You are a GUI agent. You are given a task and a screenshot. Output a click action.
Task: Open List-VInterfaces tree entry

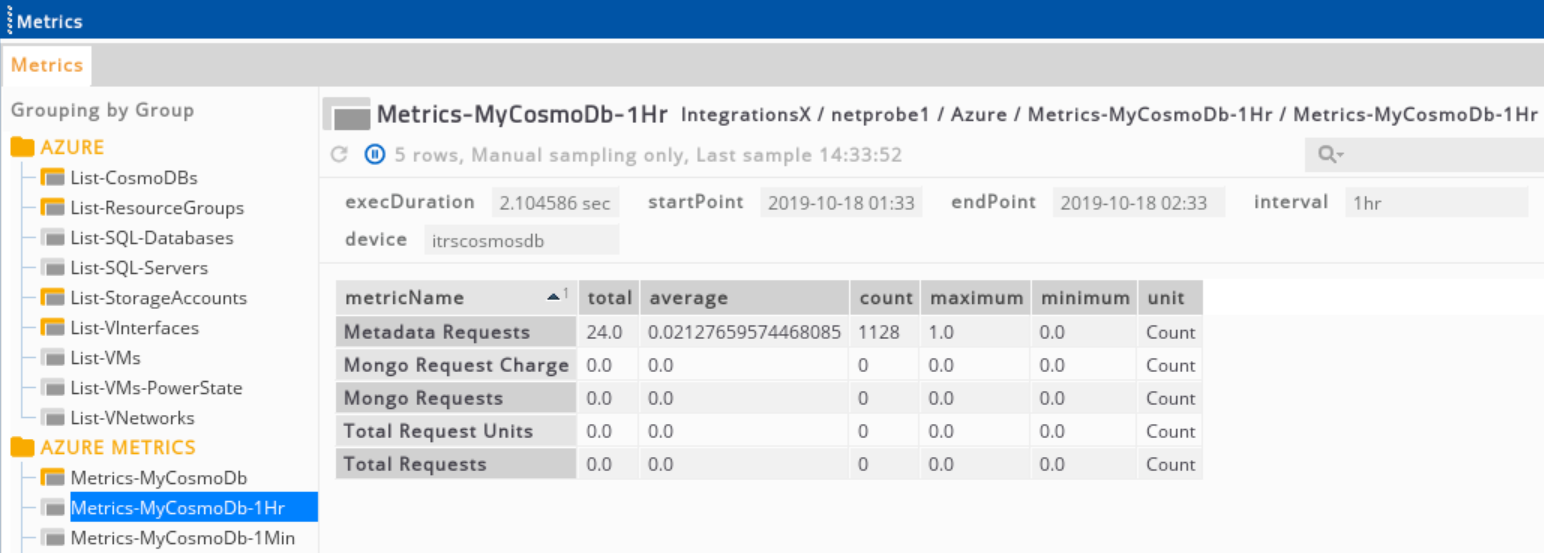tap(134, 328)
